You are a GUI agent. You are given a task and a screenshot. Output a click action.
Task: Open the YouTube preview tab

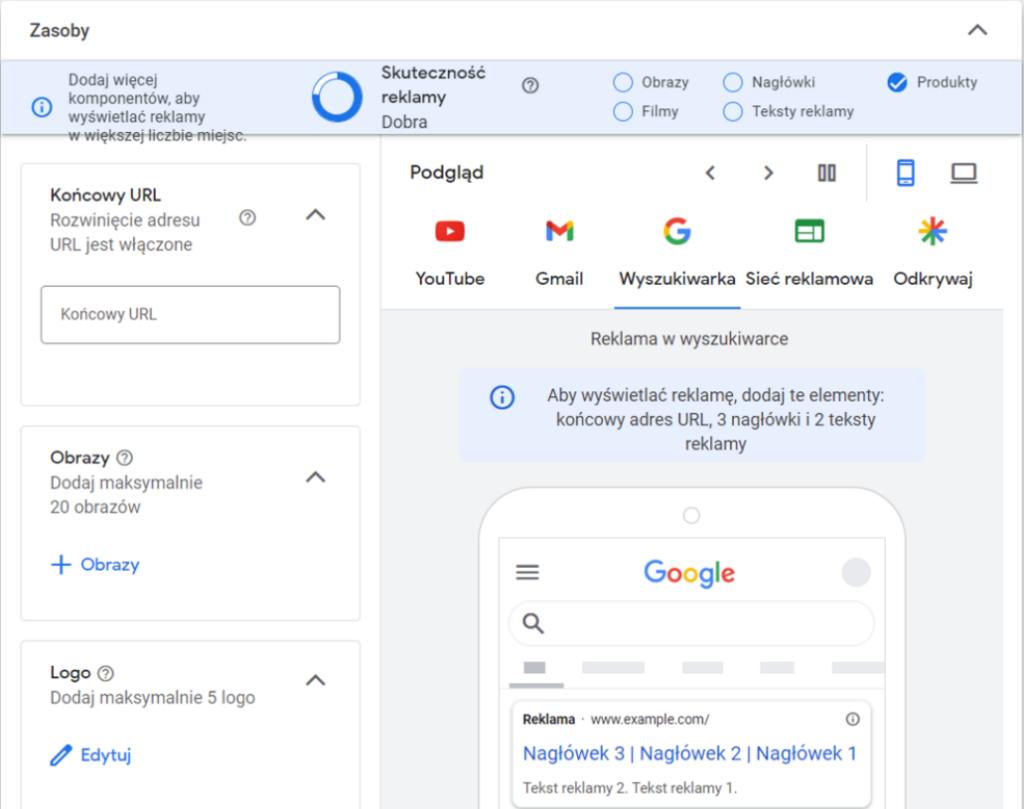[450, 253]
